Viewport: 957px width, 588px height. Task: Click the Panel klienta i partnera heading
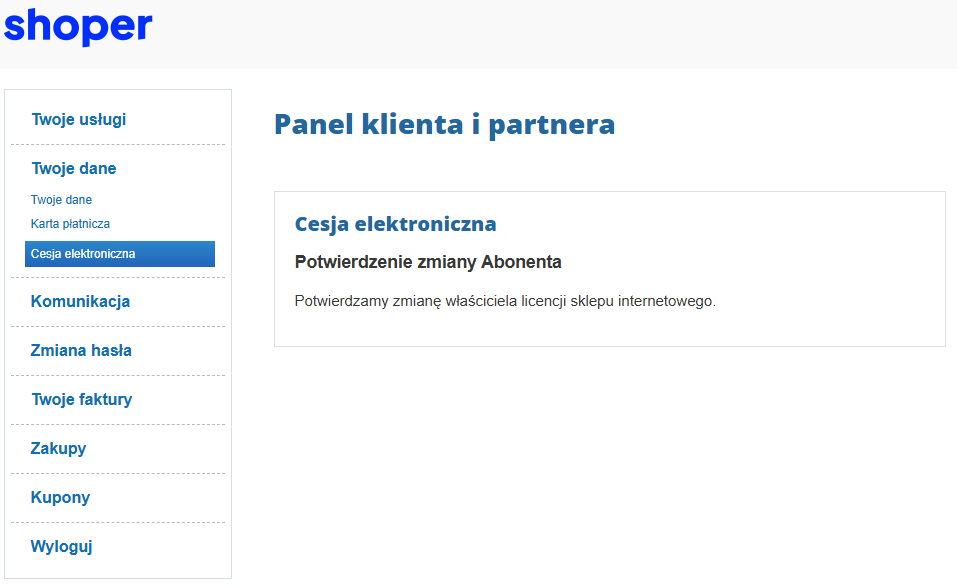coord(444,125)
